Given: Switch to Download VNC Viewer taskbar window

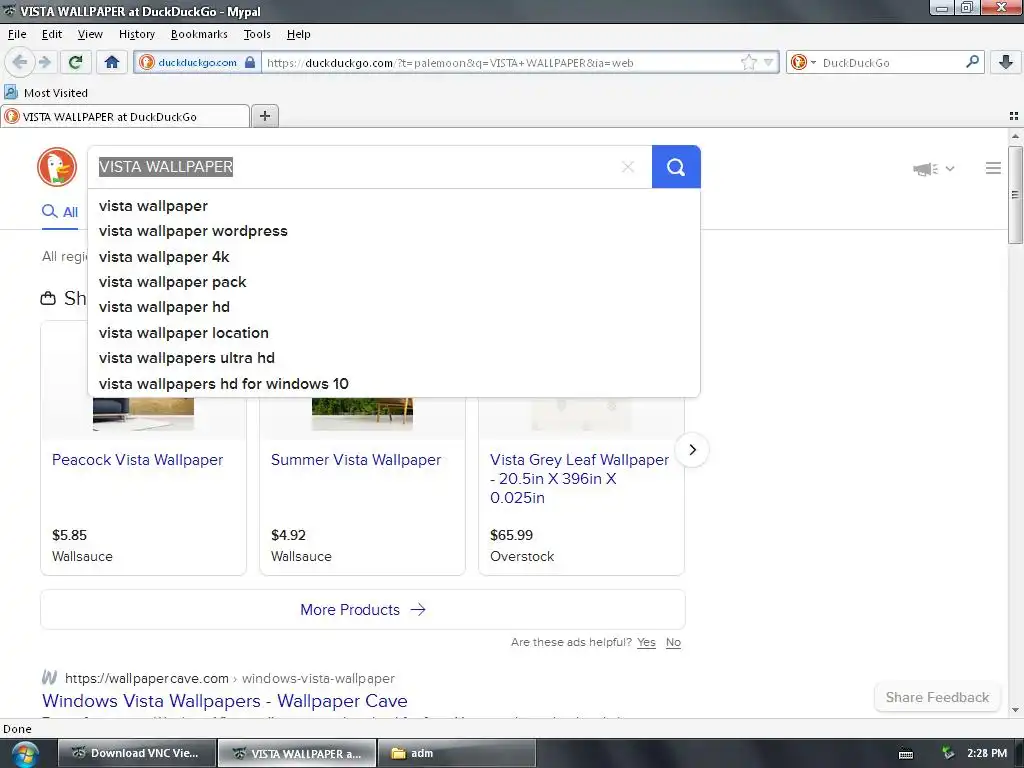Looking at the screenshot, I should pos(136,753).
